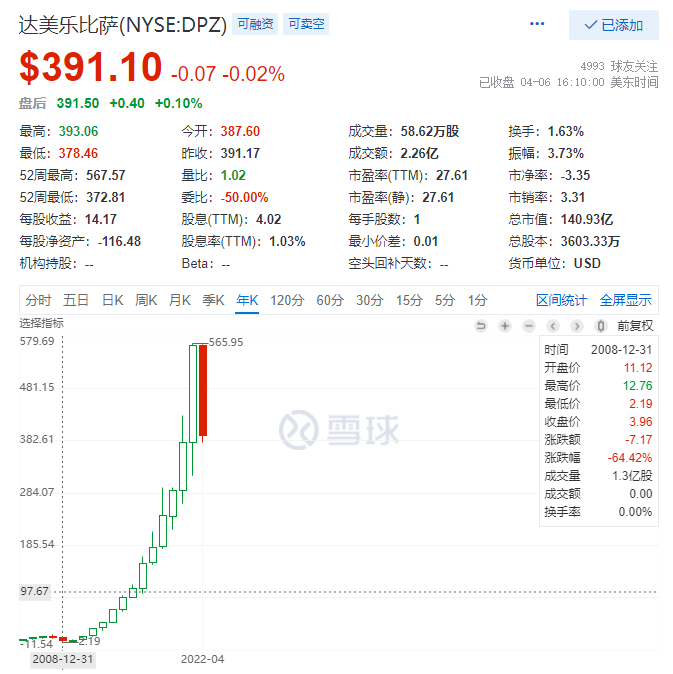Image resolution: width=673 pixels, height=674 pixels.
Task: Click the 最低 value 378.46
Action: [x=78, y=153]
